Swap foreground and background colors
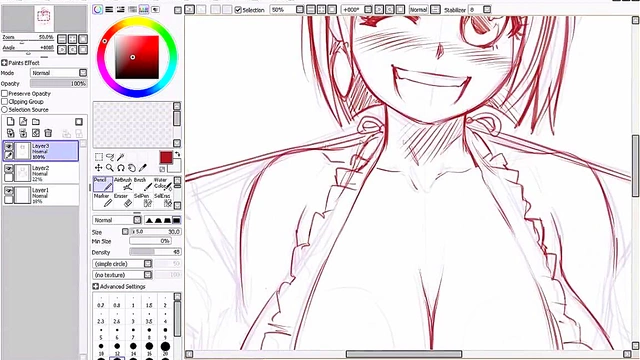The image size is (640, 360). (178, 154)
